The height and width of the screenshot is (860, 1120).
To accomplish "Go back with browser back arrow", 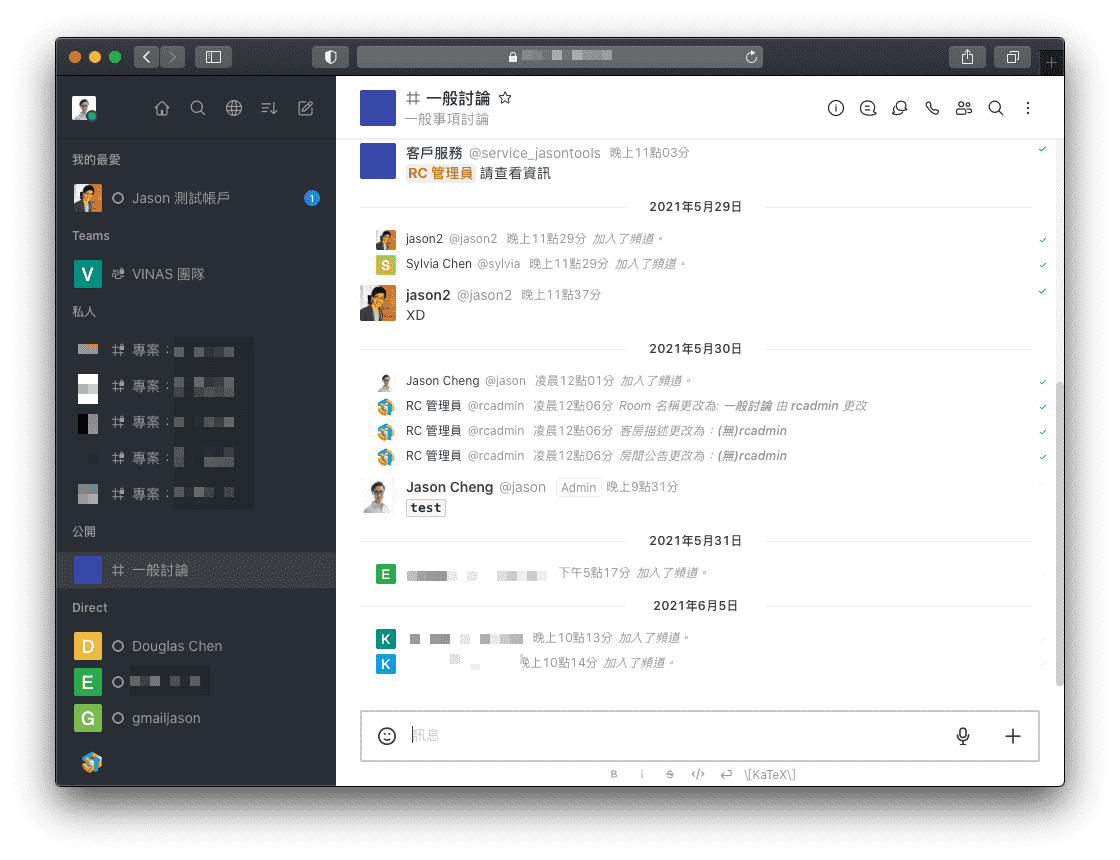I will tap(146, 57).
